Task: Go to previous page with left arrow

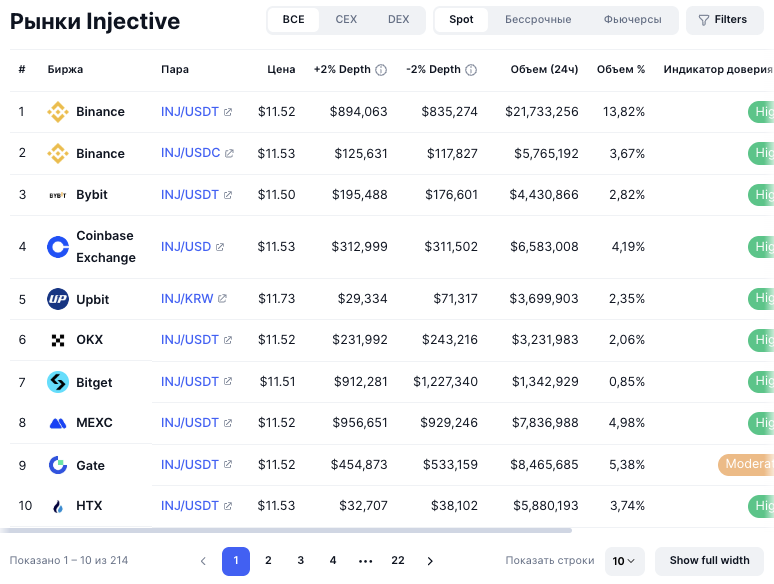Action: pyautogui.click(x=203, y=561)
